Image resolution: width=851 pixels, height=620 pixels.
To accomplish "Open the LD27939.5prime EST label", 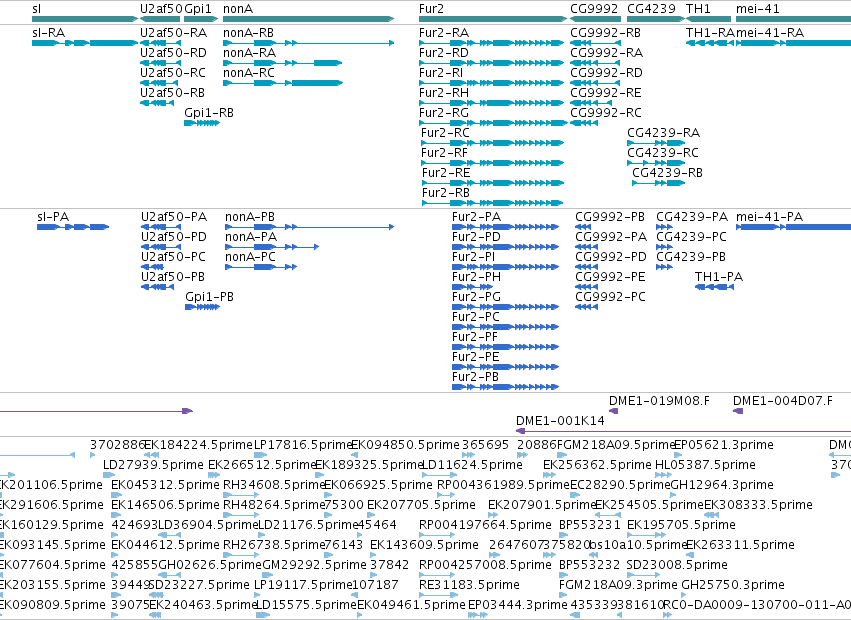I will [153, 465].
